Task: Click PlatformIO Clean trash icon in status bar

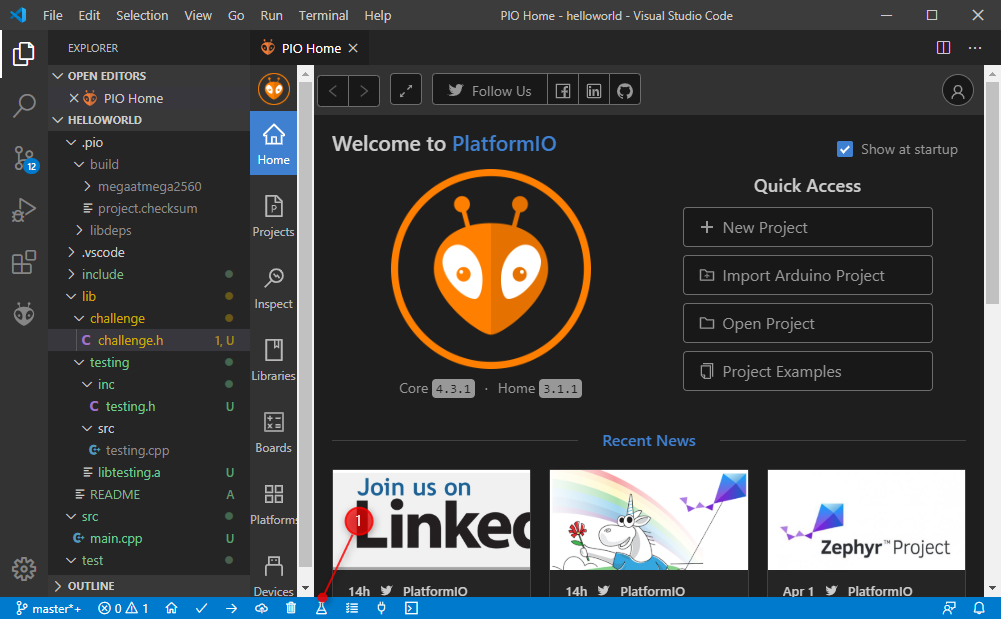Action: tap(291, 608)
